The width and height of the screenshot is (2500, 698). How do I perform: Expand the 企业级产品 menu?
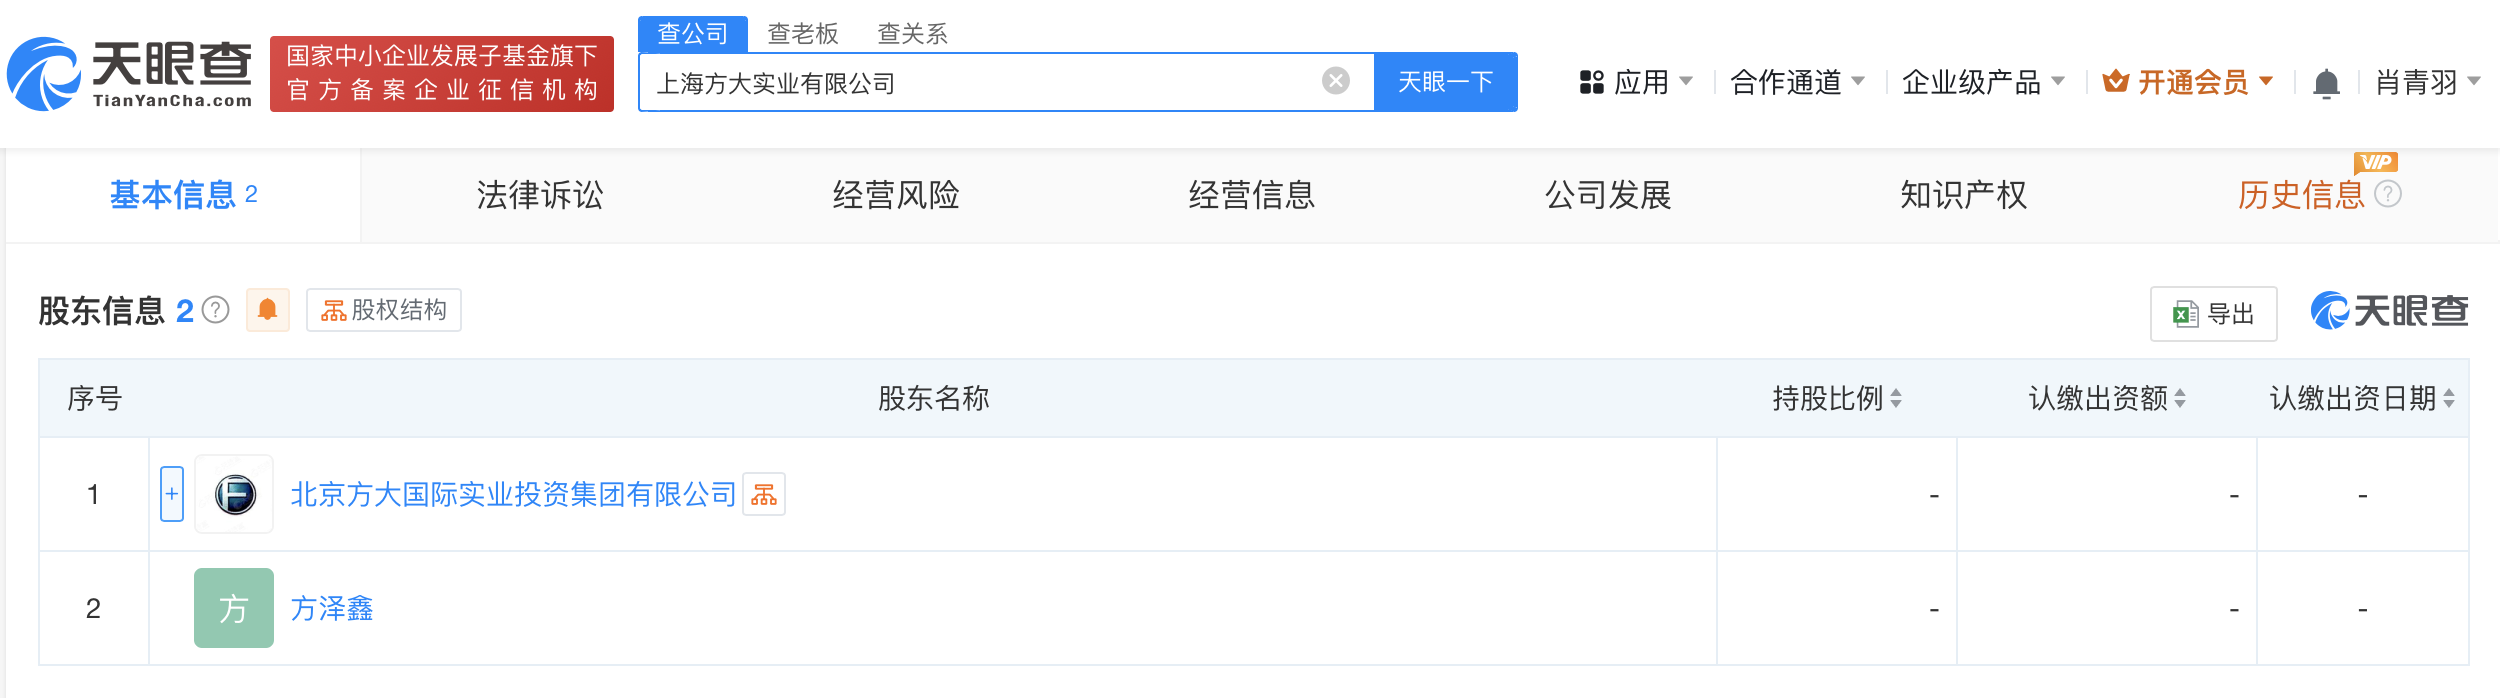pos(1983,82)
